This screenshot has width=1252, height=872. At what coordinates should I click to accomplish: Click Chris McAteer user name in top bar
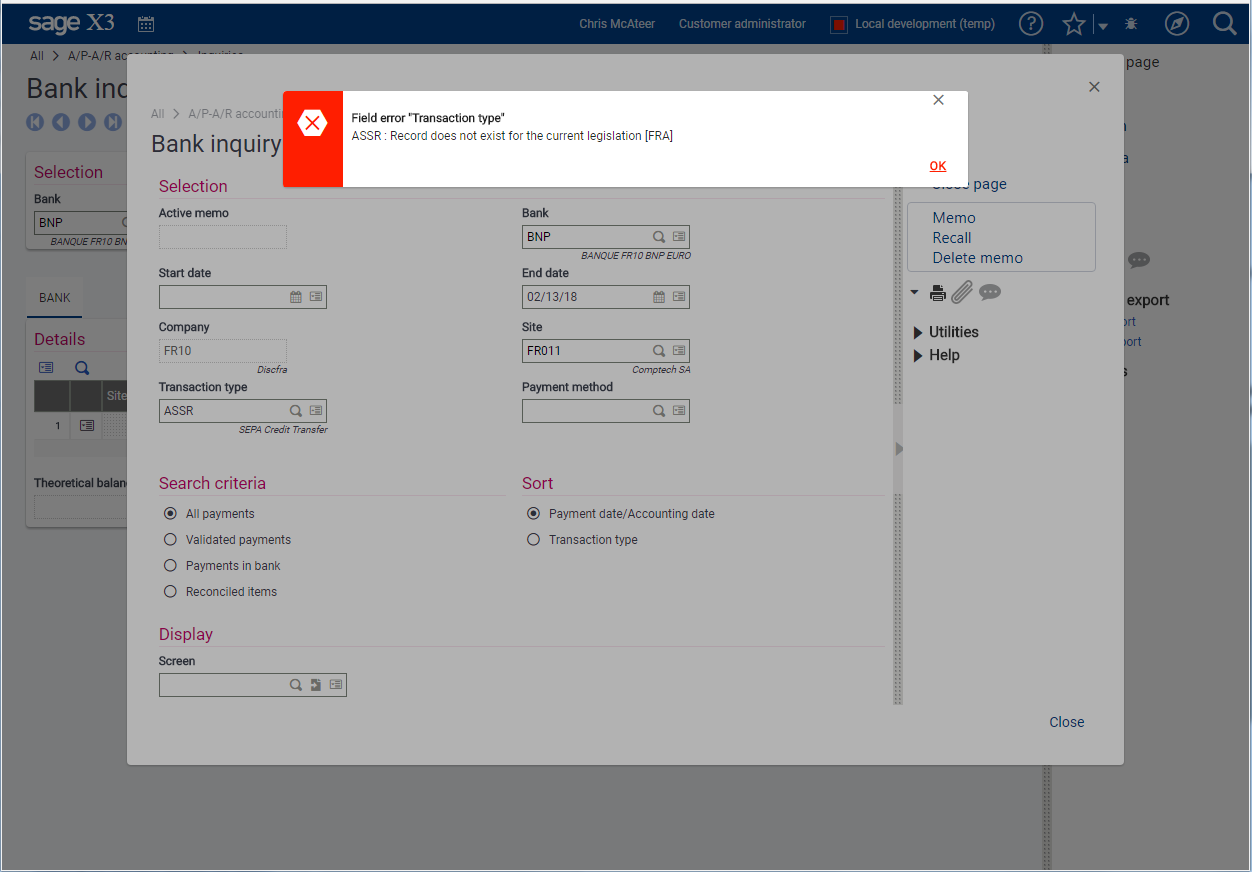(617, 24)
